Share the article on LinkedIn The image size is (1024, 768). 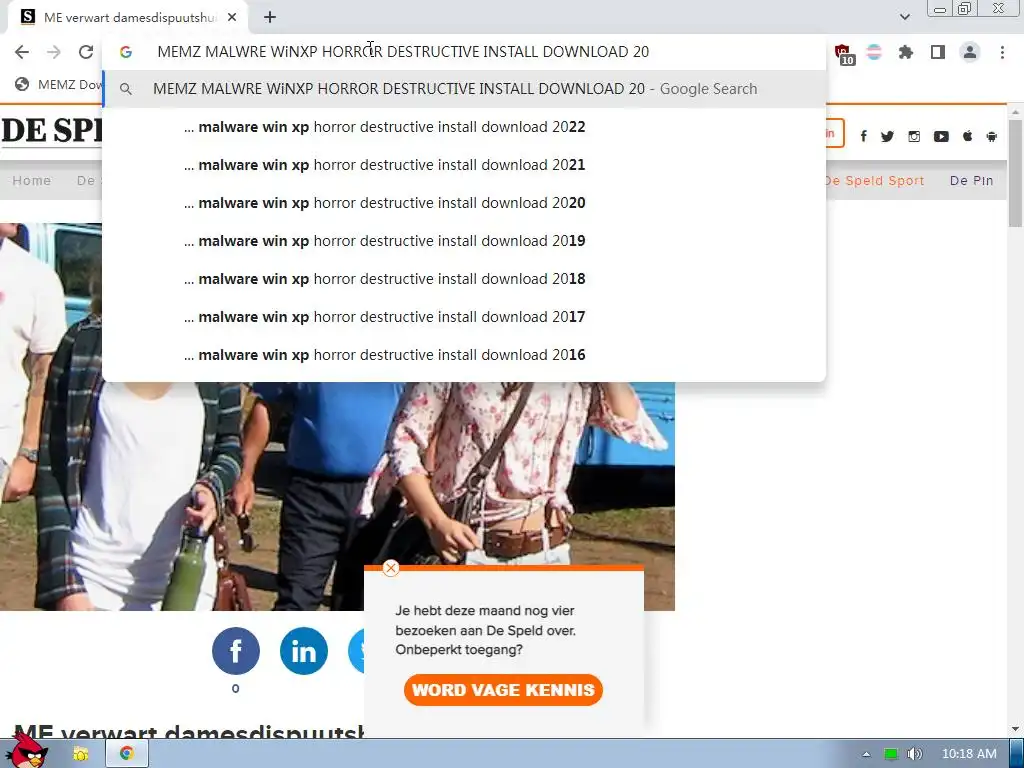(x=304, y=650)
